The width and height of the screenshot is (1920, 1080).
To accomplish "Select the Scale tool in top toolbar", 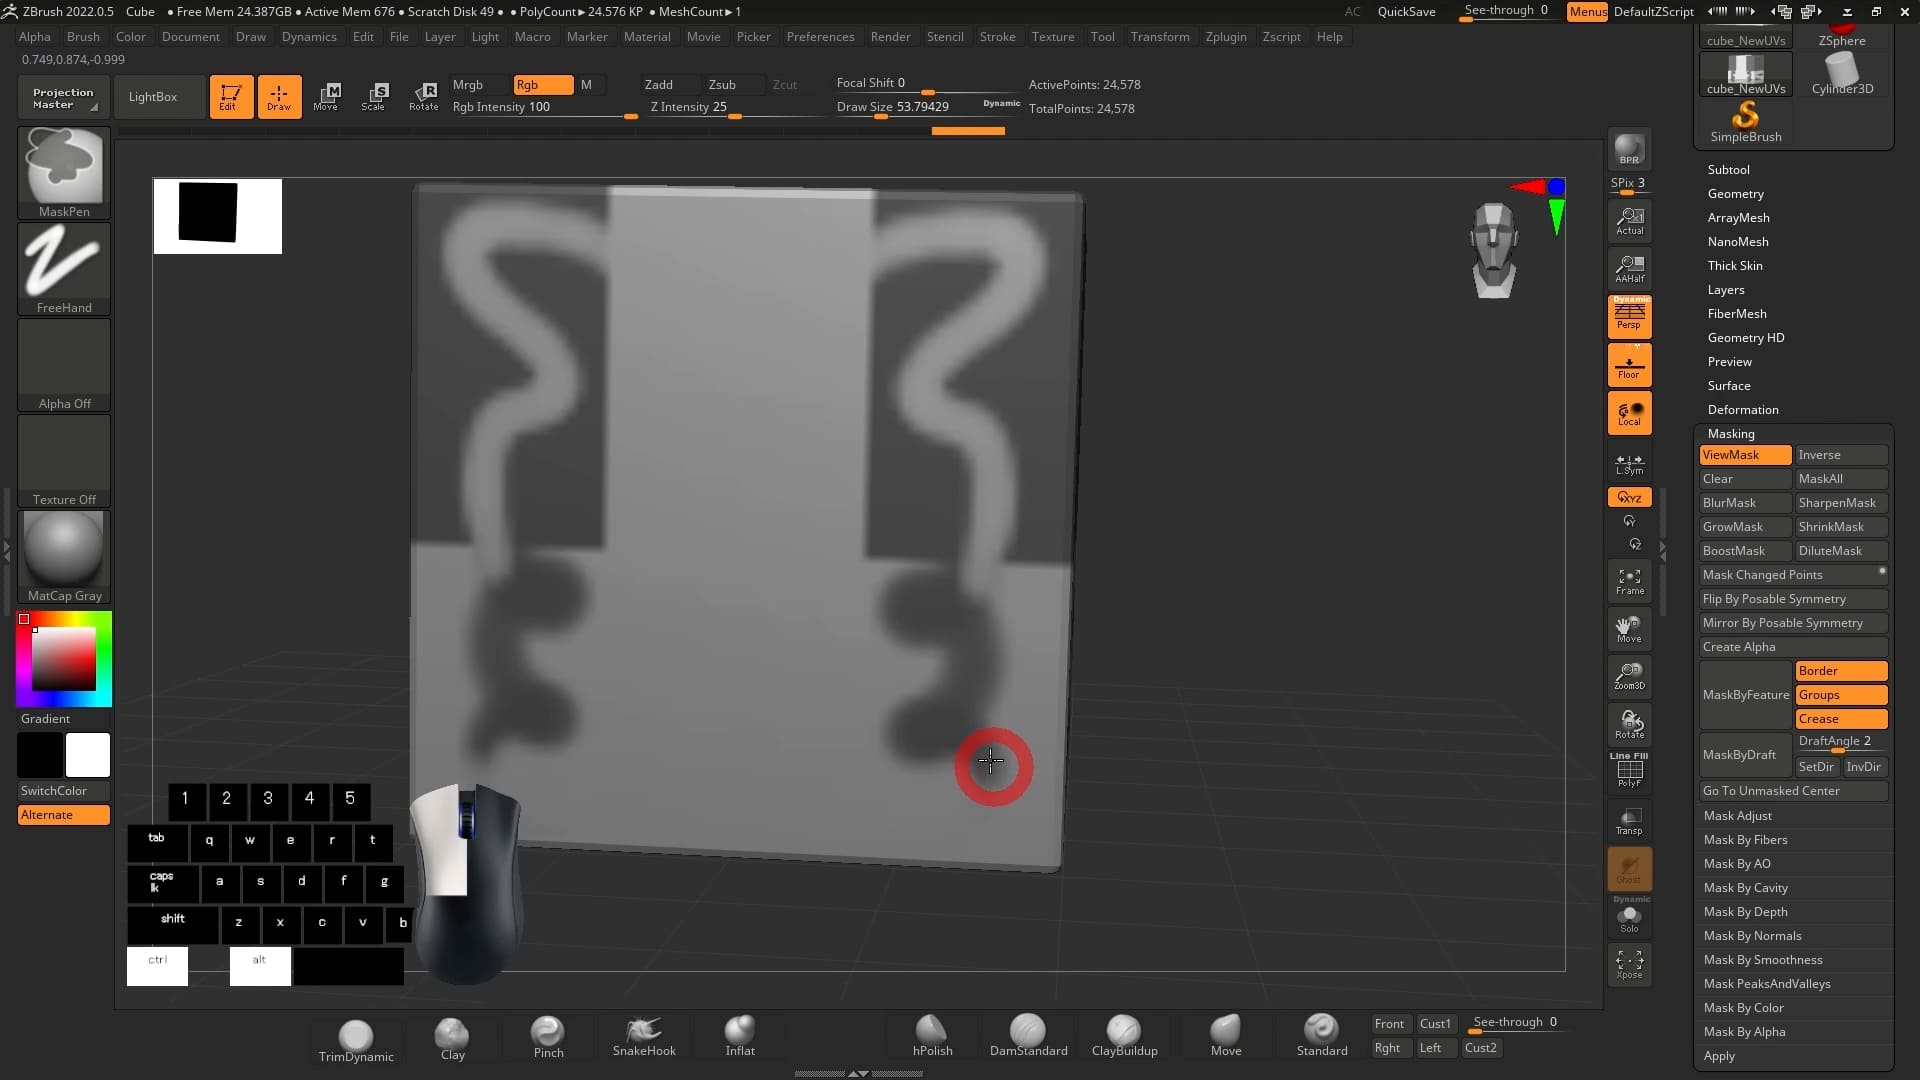I will tap(374, 96).
